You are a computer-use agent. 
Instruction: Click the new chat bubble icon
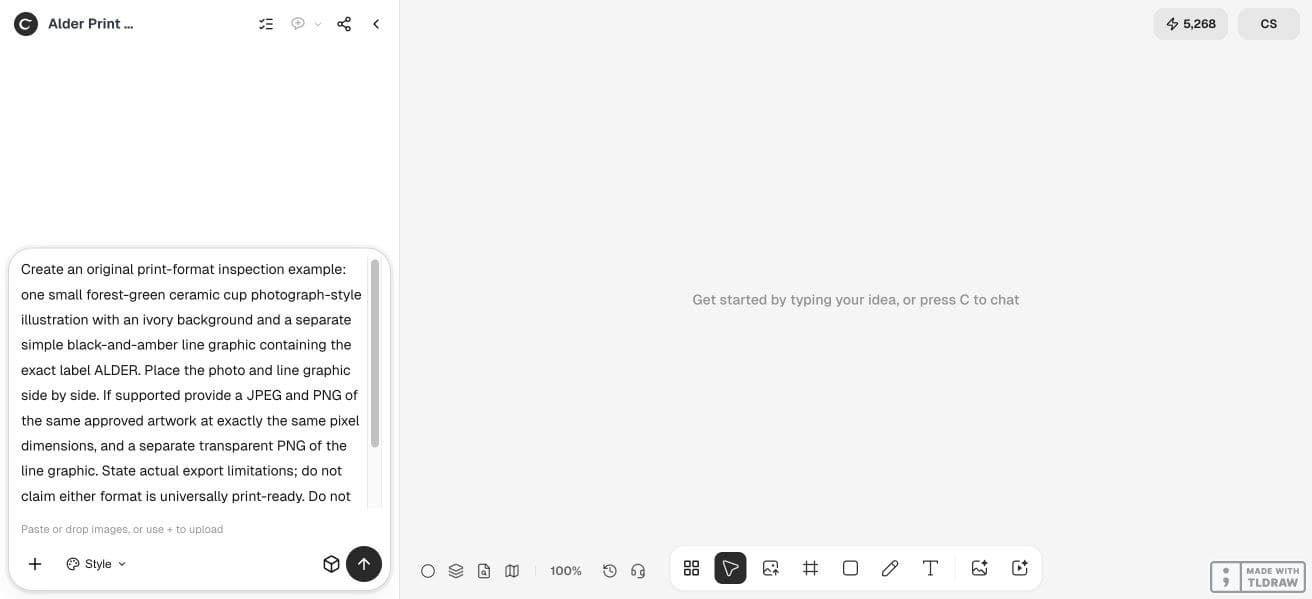(x=298, y=24)
